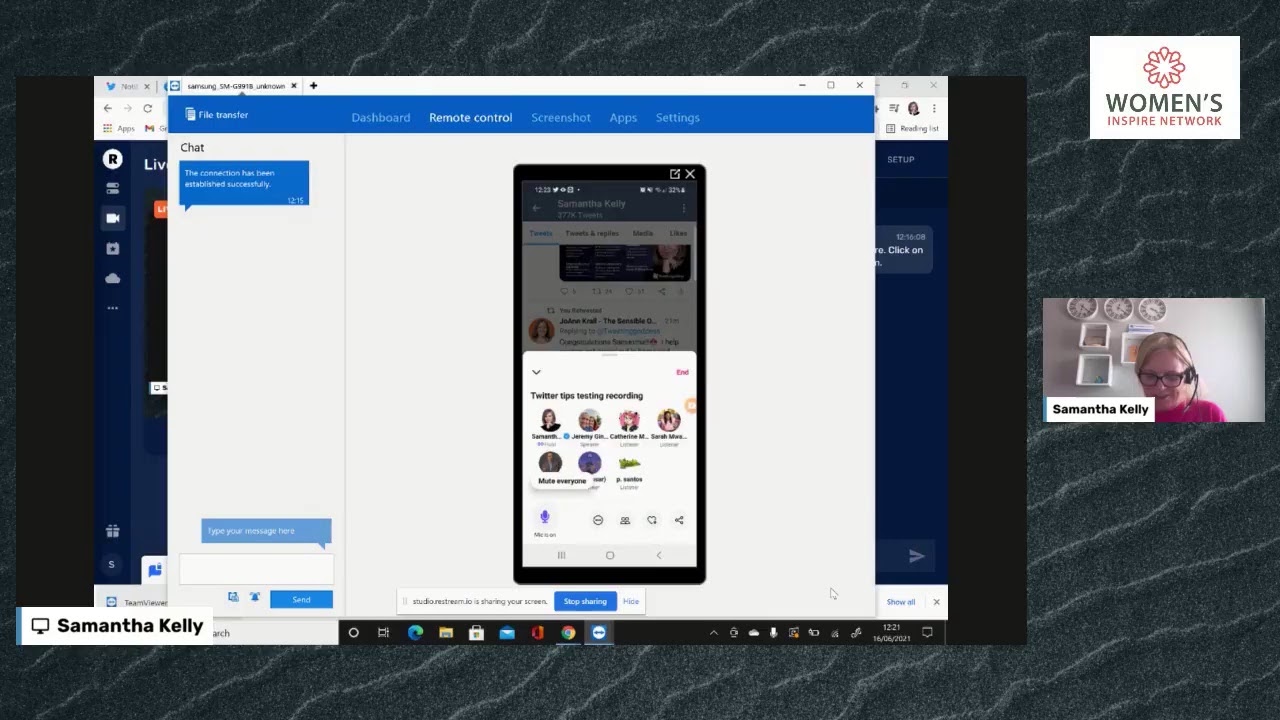Tap Android back navigation button
Viewport: 1280px width, 720px height.
pyautogui.click(x=658, y=555)
